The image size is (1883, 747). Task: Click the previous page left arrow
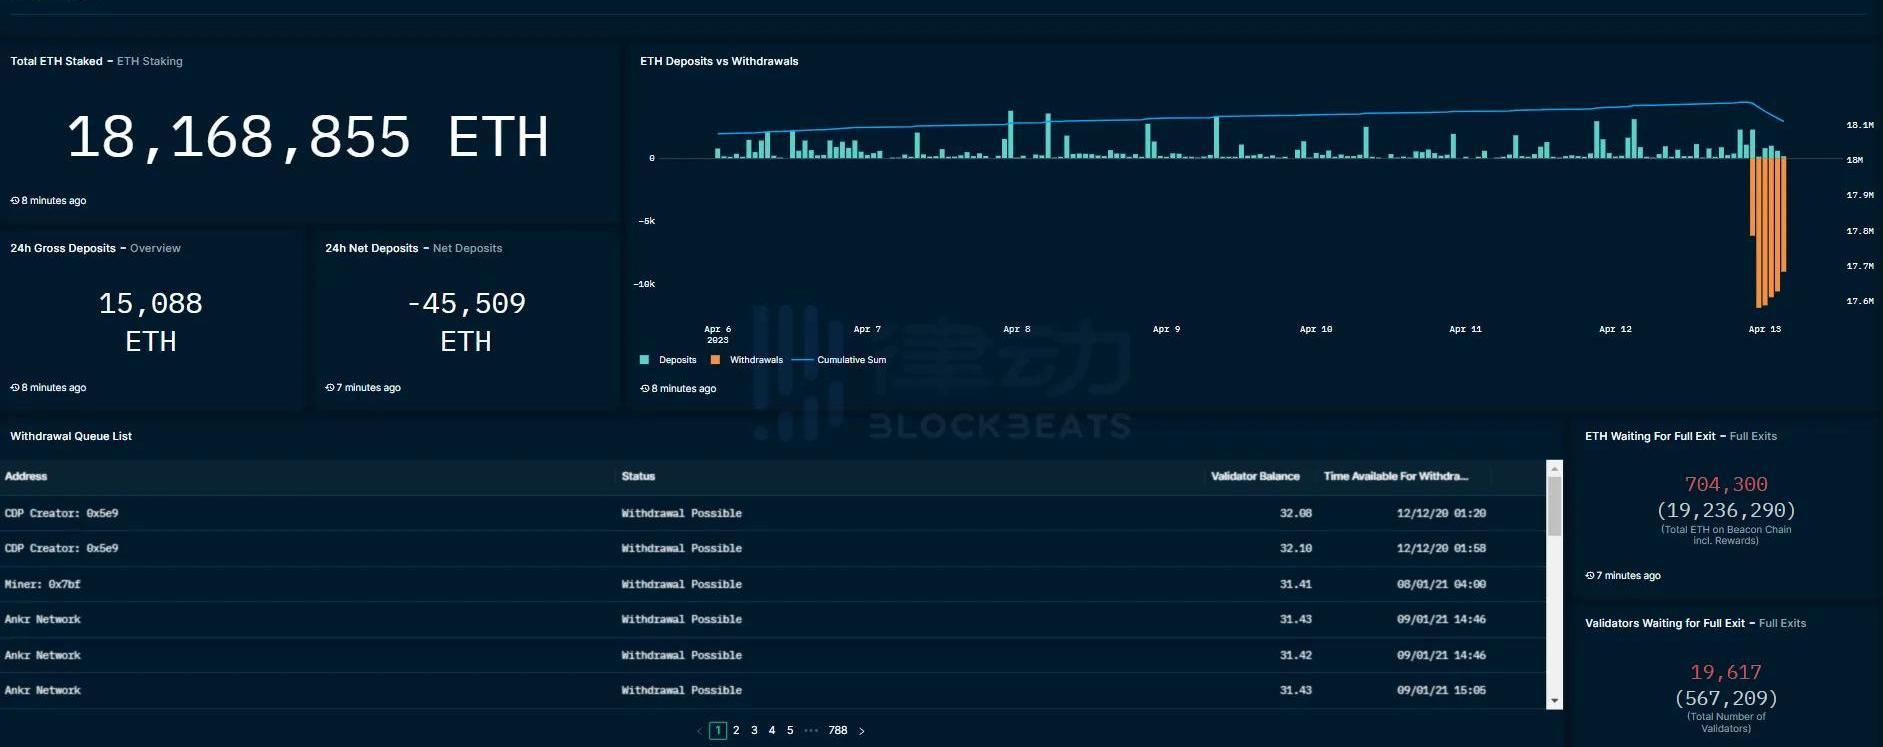tap(699, 731)
